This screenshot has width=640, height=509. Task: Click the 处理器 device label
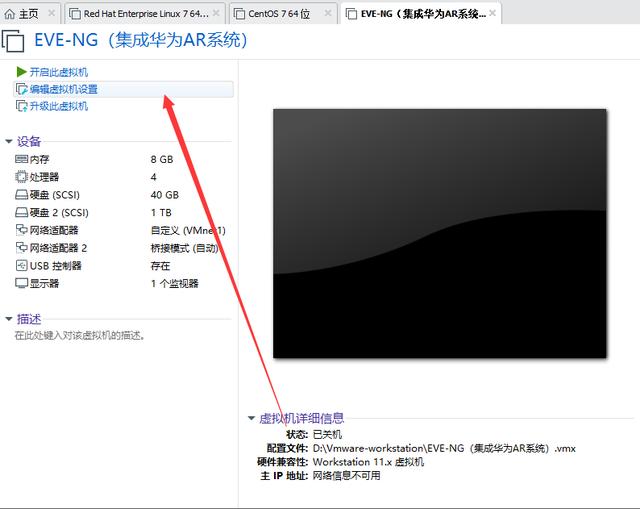44,177
